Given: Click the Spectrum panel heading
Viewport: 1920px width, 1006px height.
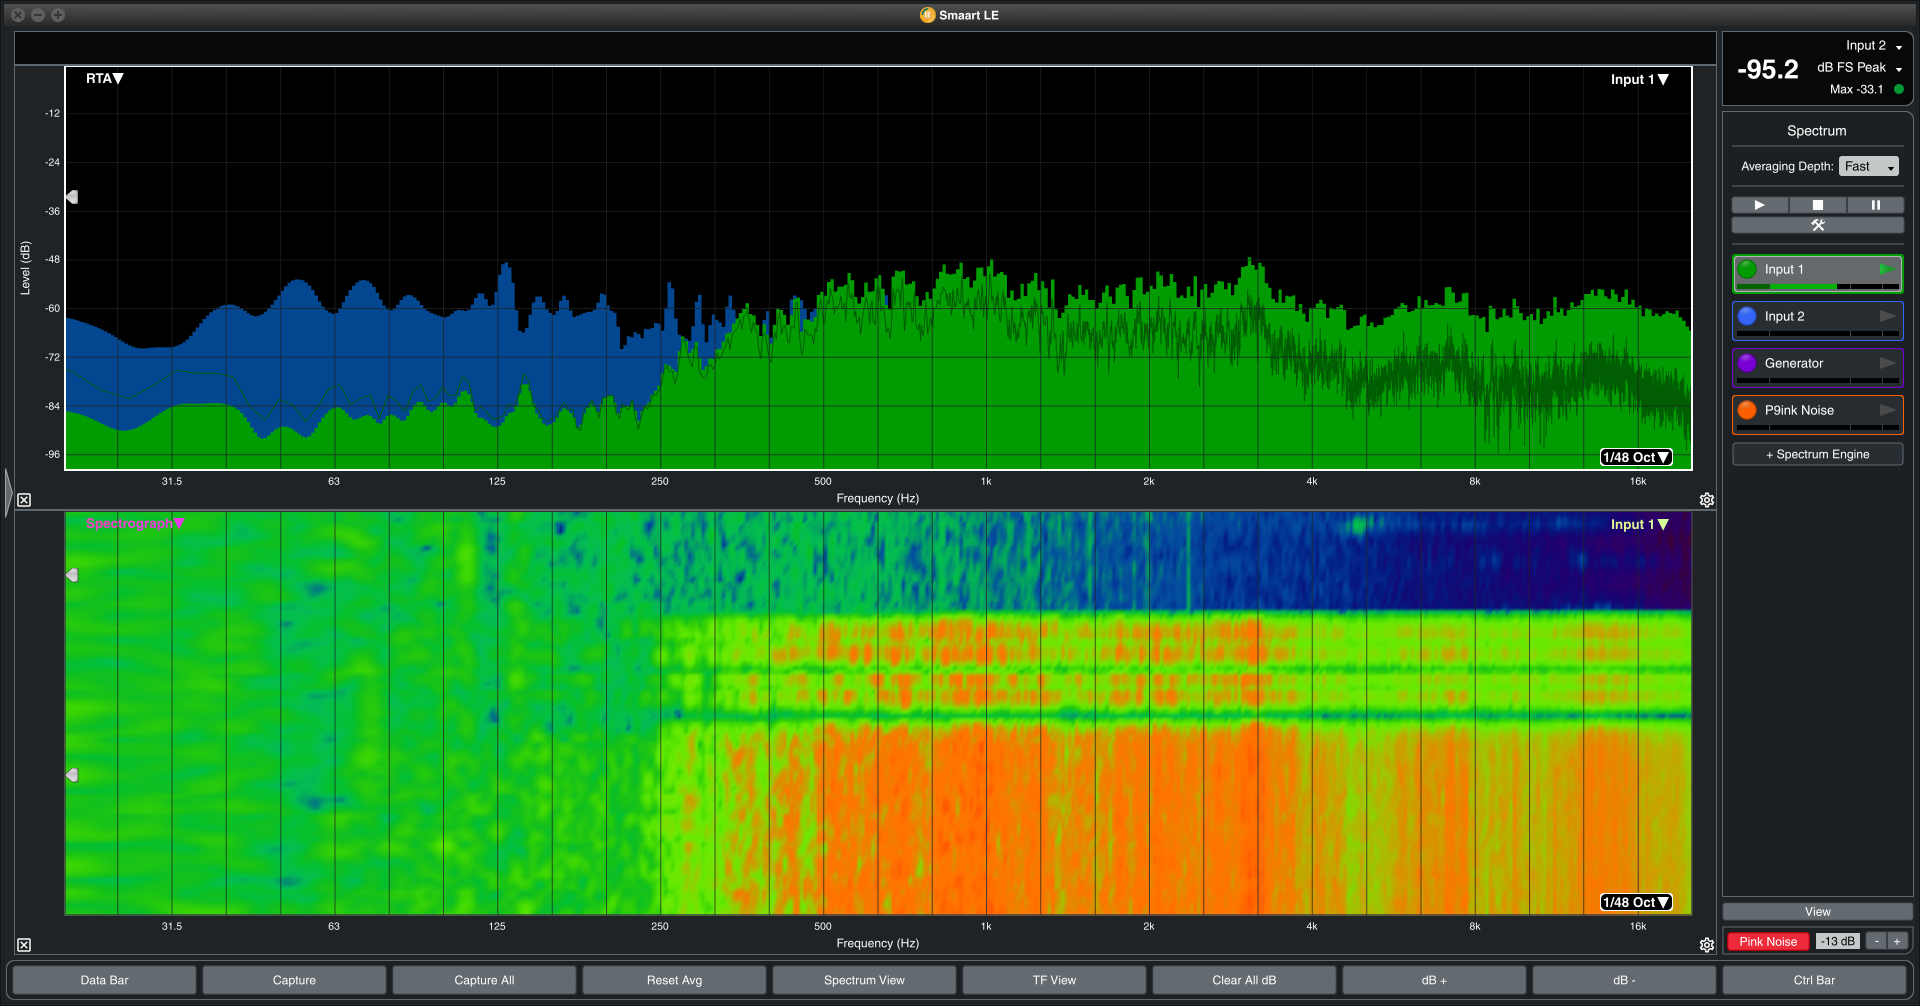Looking at the screenshot, I should (1816, 131).
